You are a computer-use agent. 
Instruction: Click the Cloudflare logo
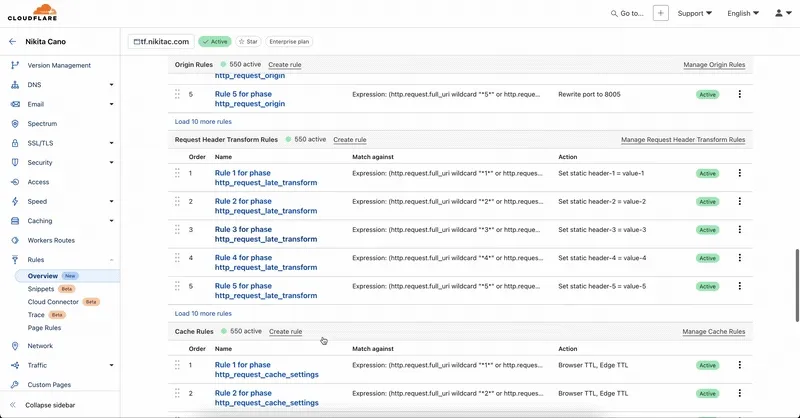point(30,13)
